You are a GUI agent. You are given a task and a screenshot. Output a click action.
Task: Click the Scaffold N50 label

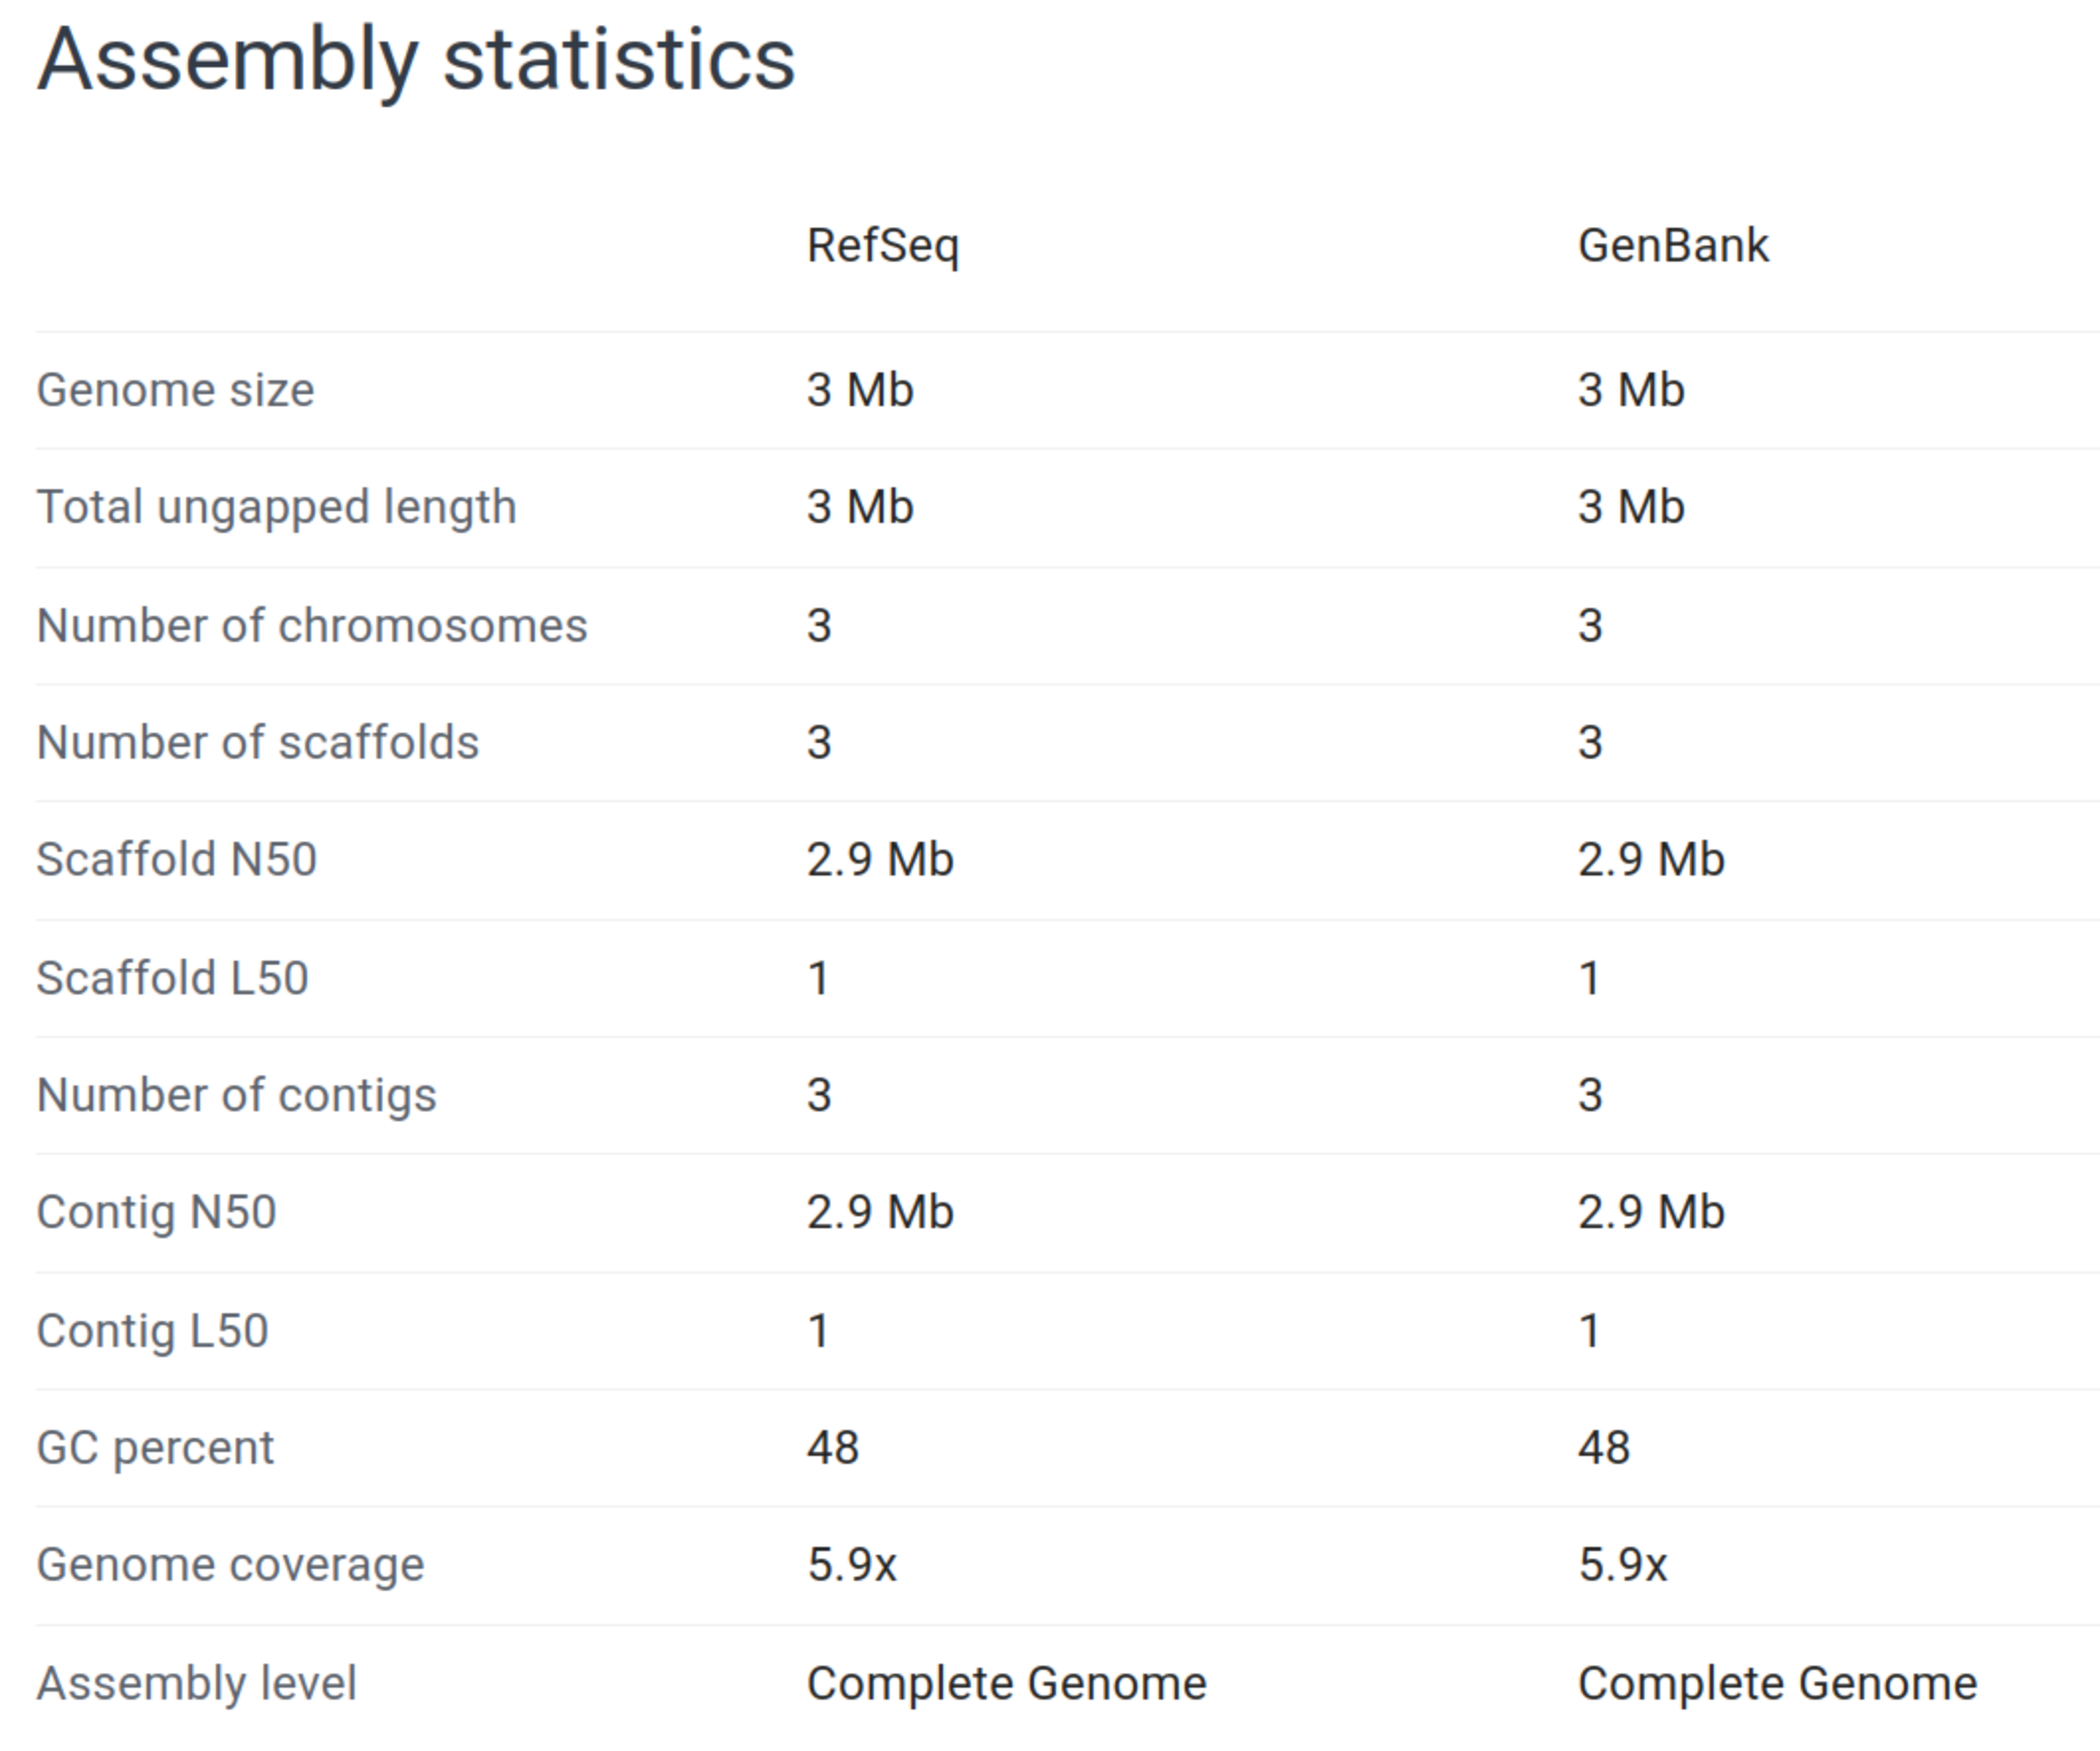click(177, 860)
